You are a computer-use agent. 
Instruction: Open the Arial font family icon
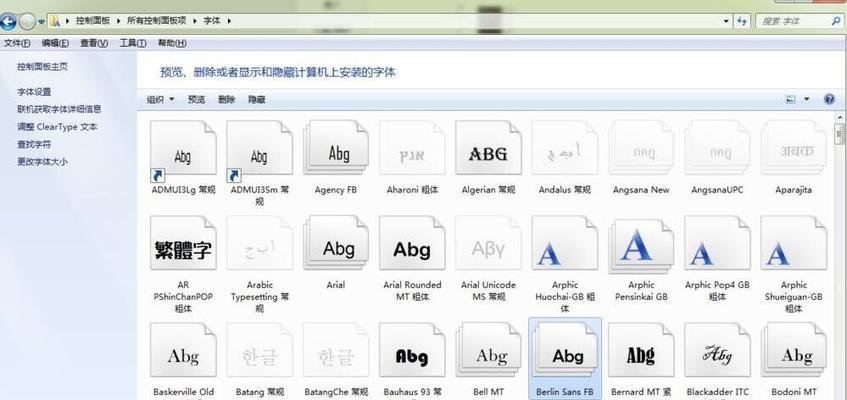336,250
